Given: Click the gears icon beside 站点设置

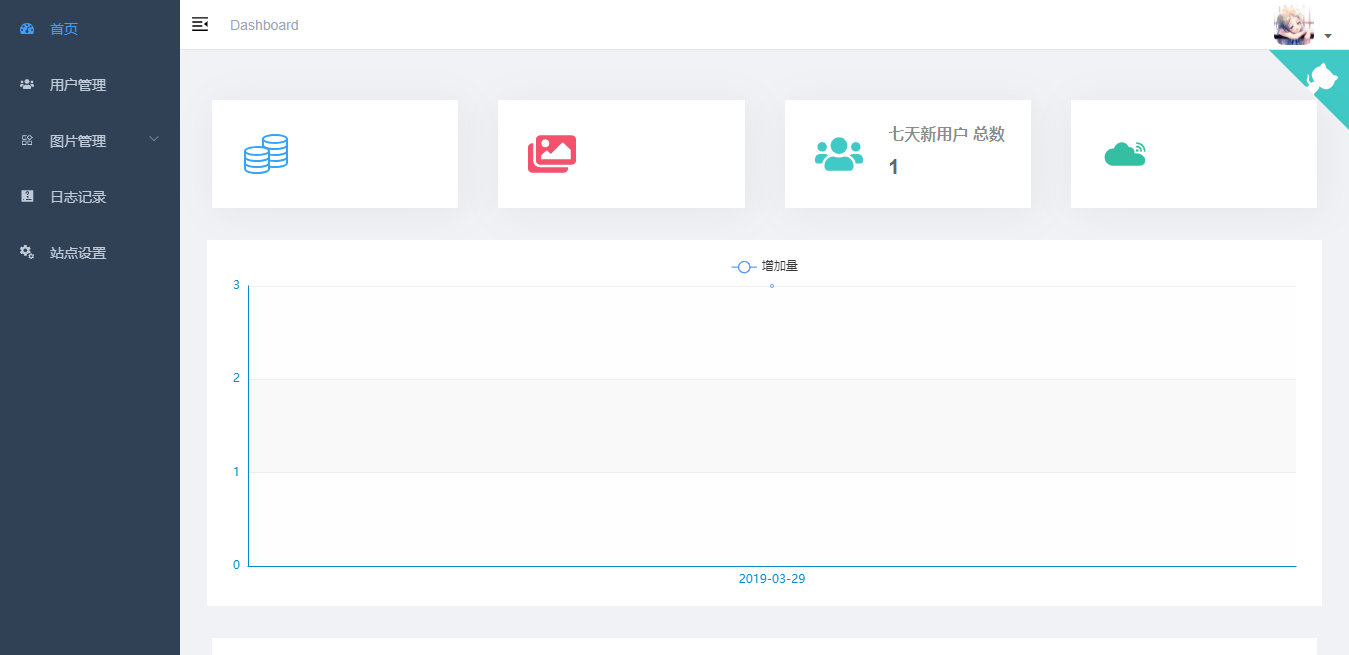Looking at the screenshot, I should (27, 253).
